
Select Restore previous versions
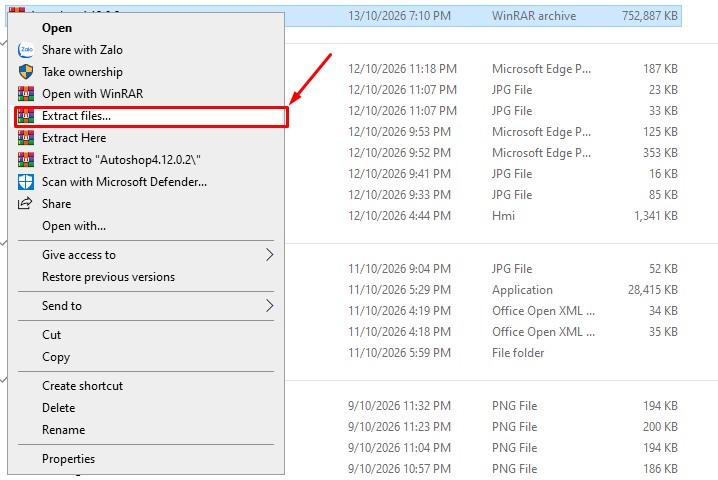pos(109,277)
